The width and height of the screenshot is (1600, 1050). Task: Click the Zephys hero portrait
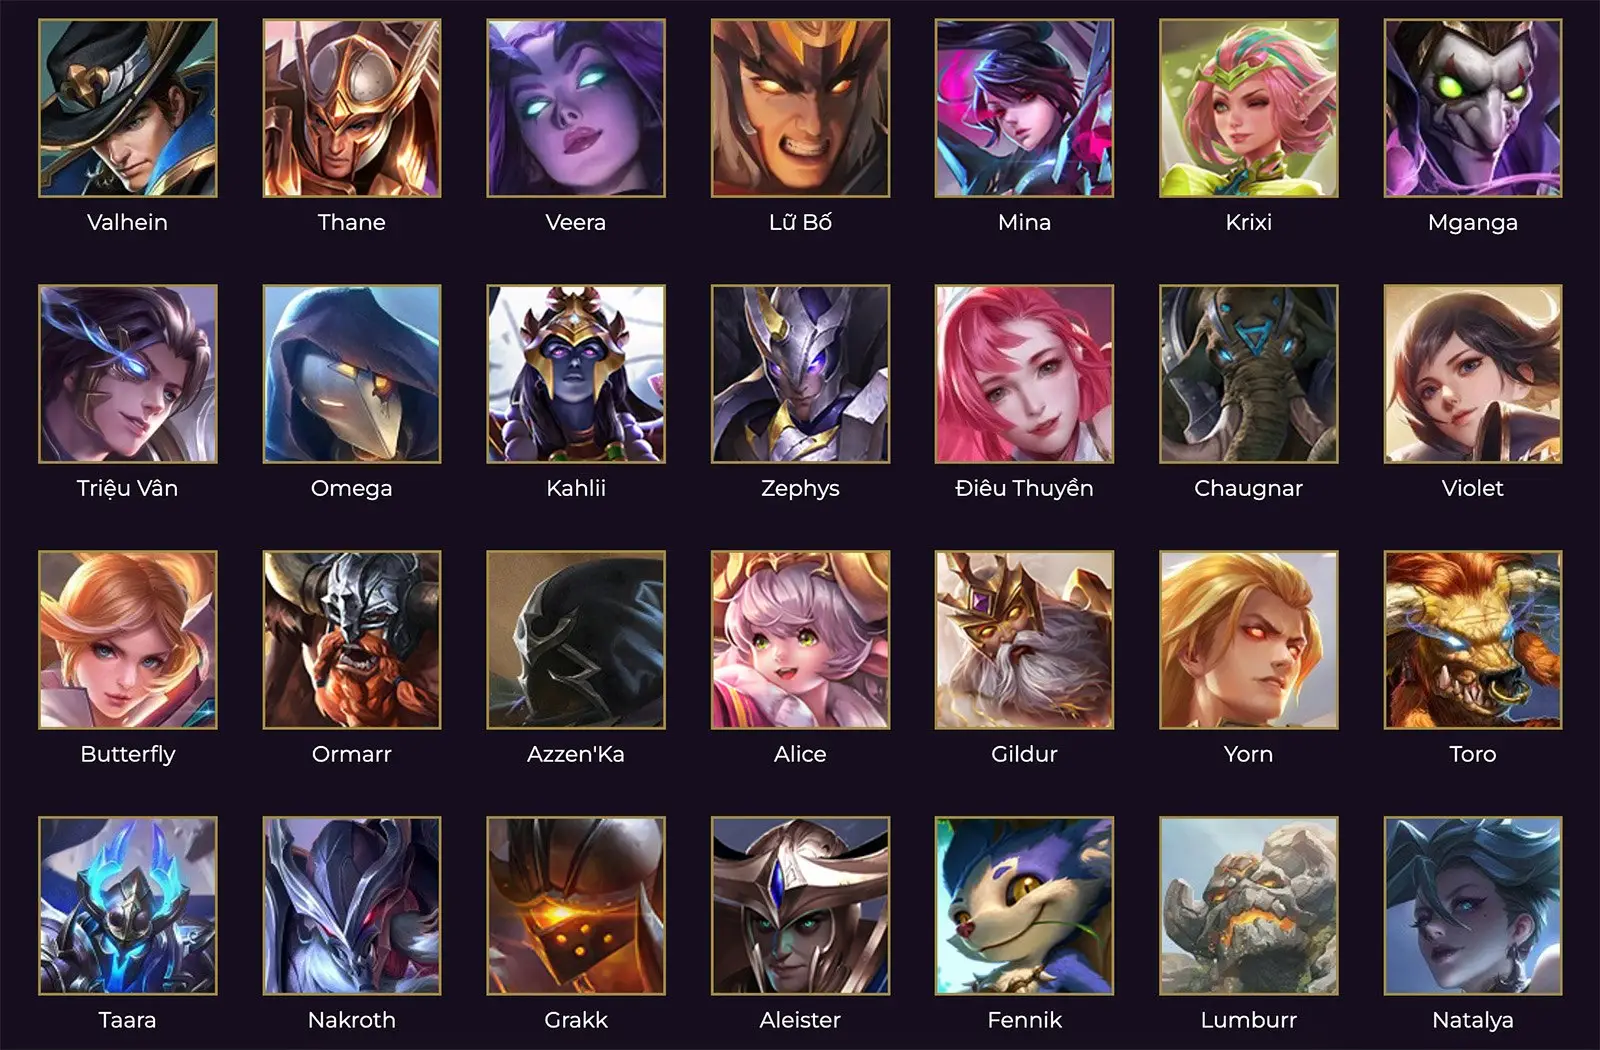click(800, 374)
